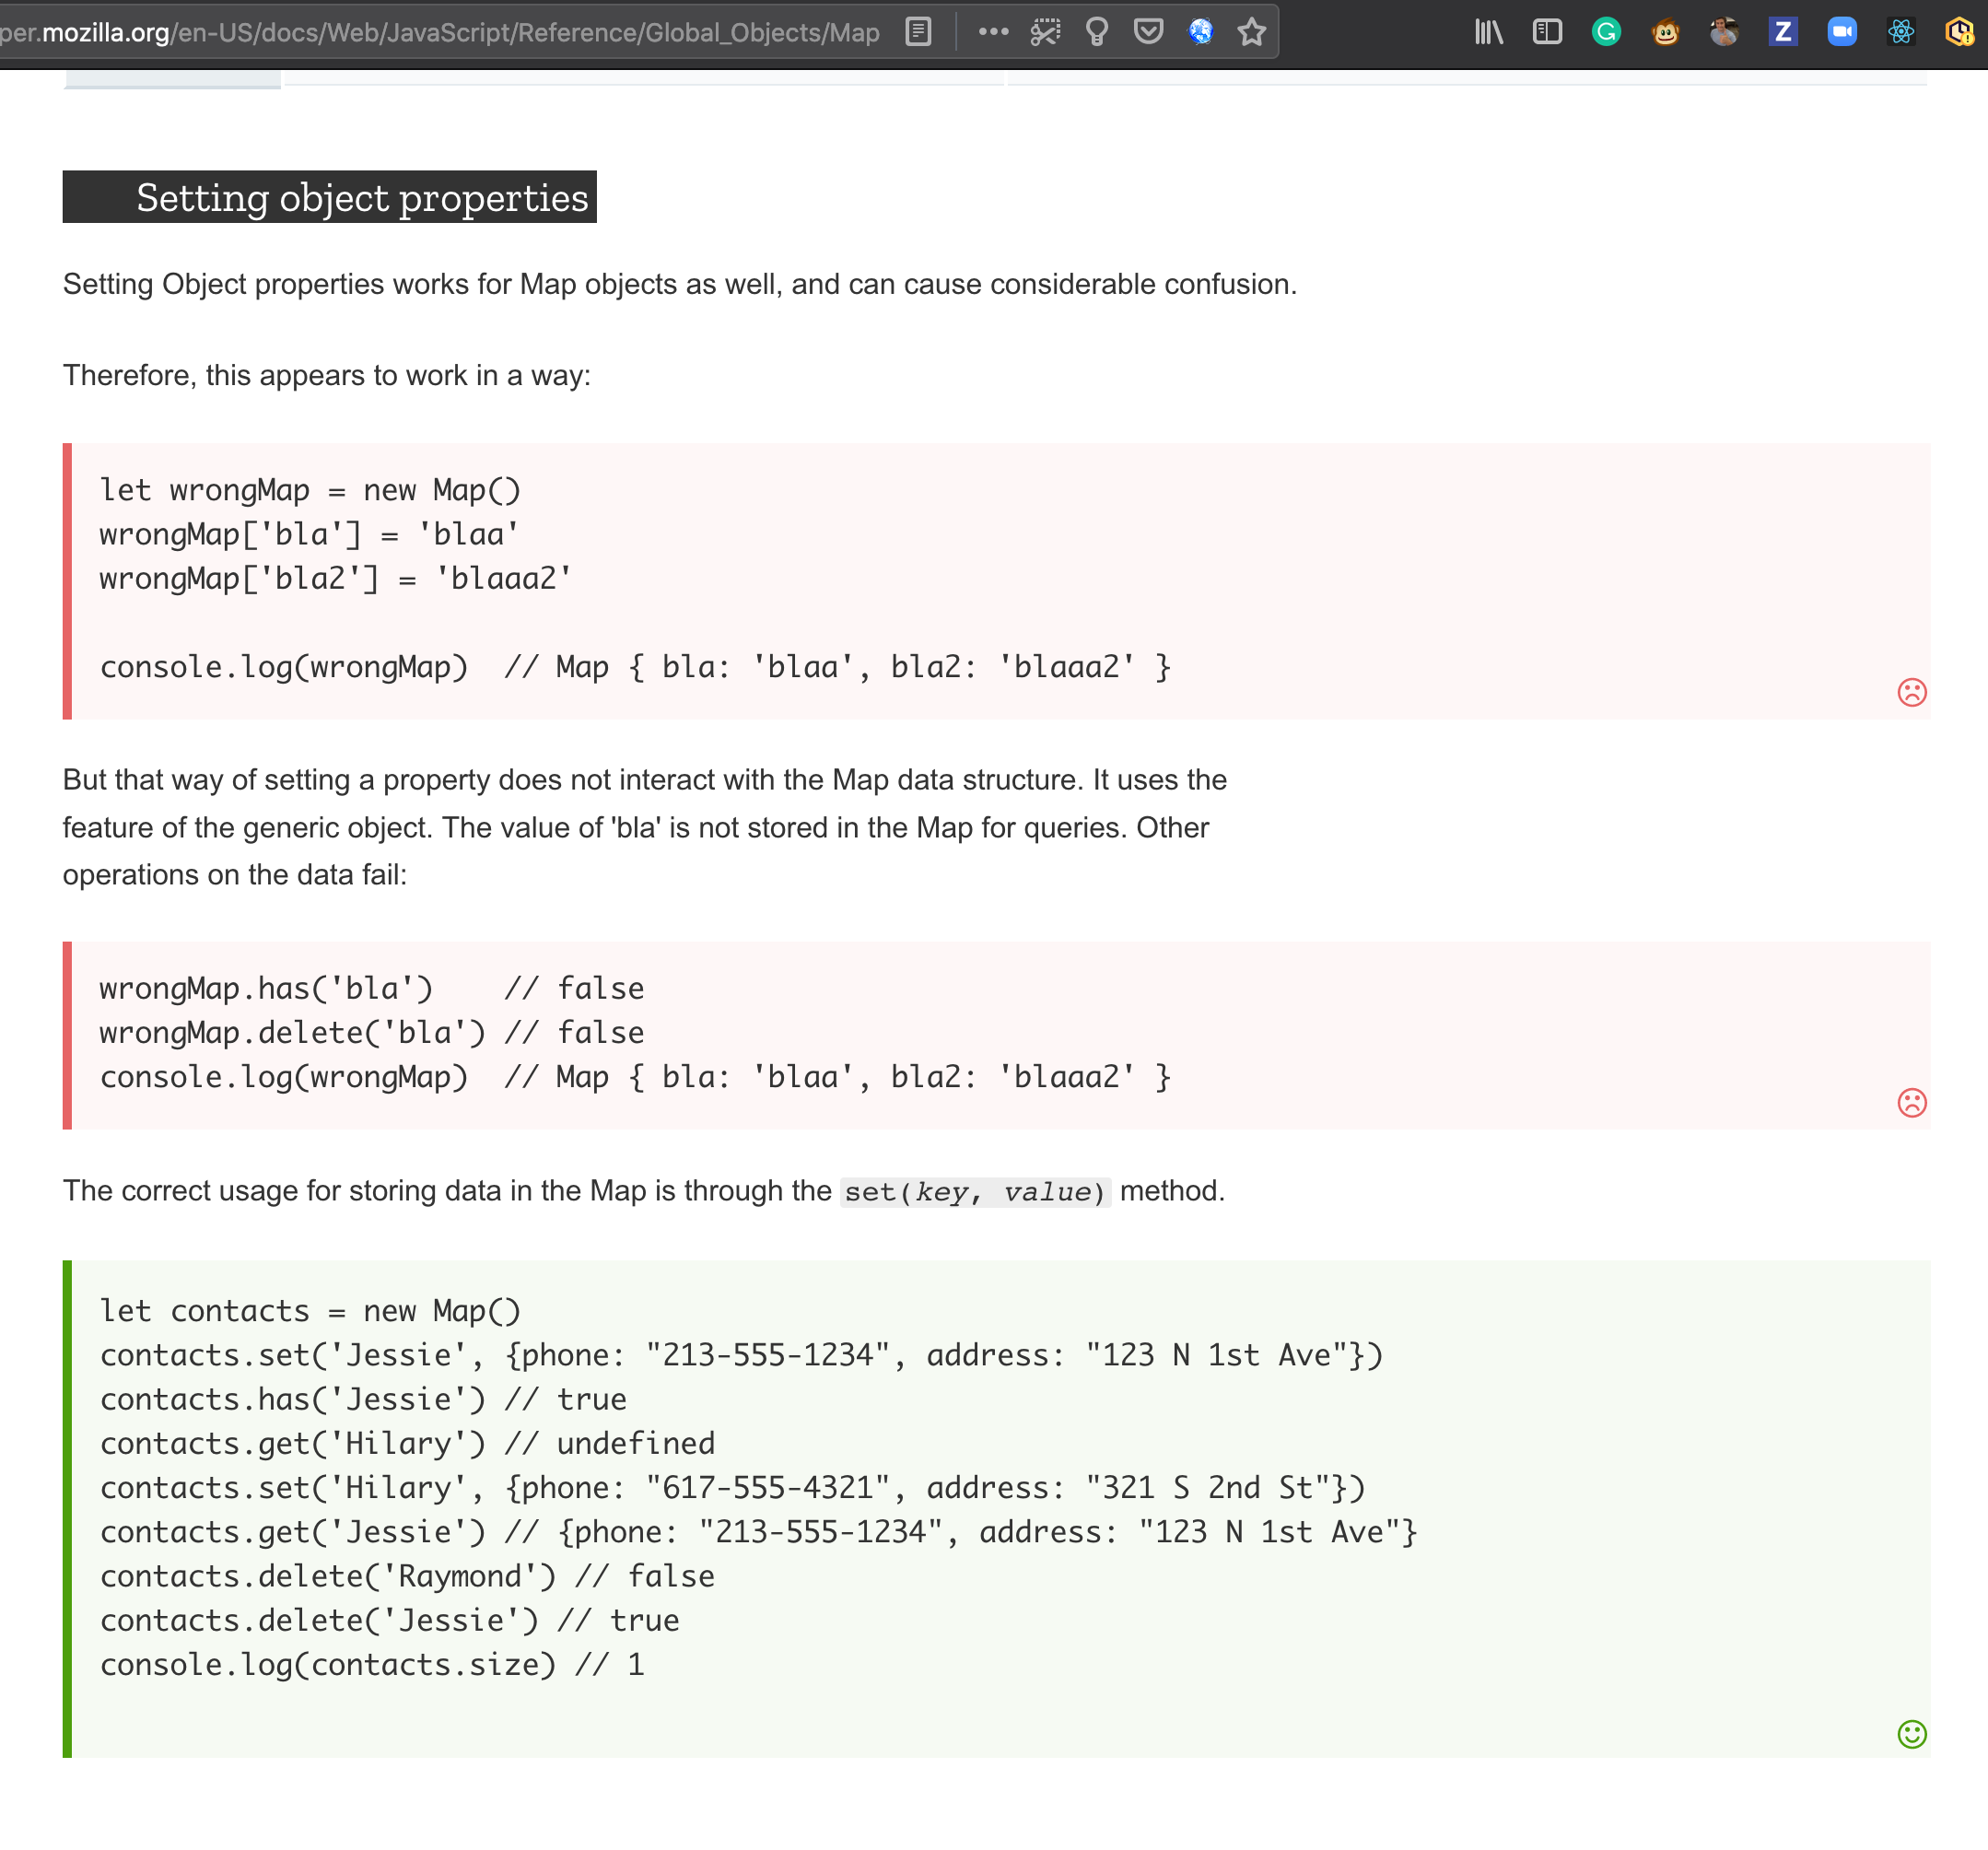Save this page to Pocket
1988x1850 pixels.
pos(1149,31)
